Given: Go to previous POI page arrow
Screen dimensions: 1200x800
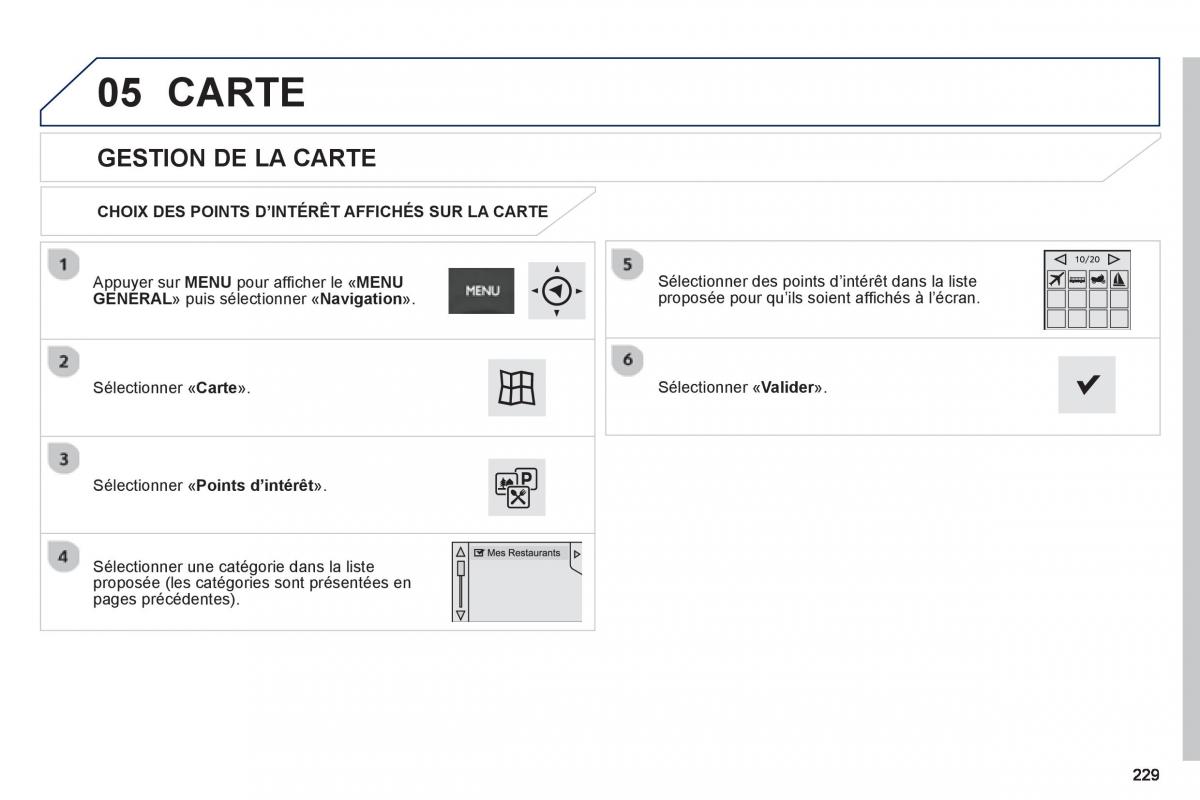Looking at the screenshot, I should pos(1061,259).
